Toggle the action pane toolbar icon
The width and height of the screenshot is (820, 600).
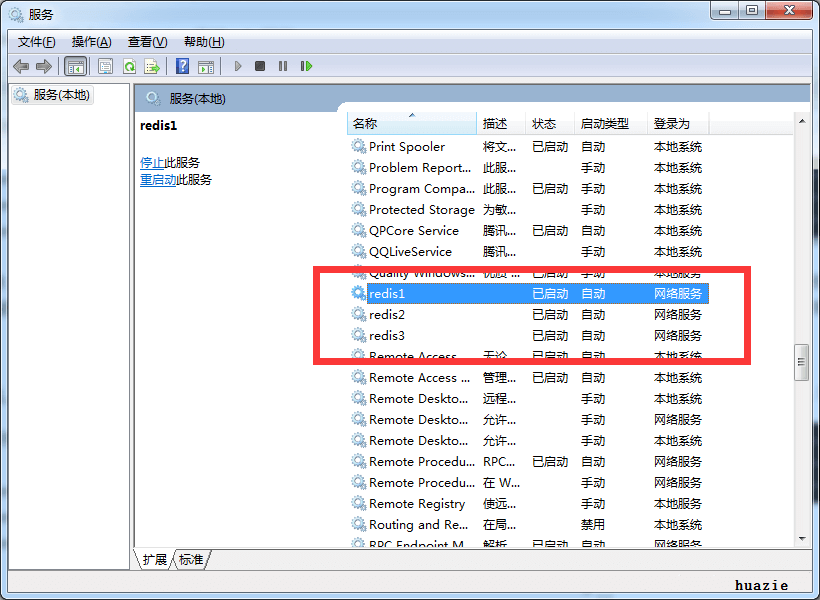click(x=206, y=66)
